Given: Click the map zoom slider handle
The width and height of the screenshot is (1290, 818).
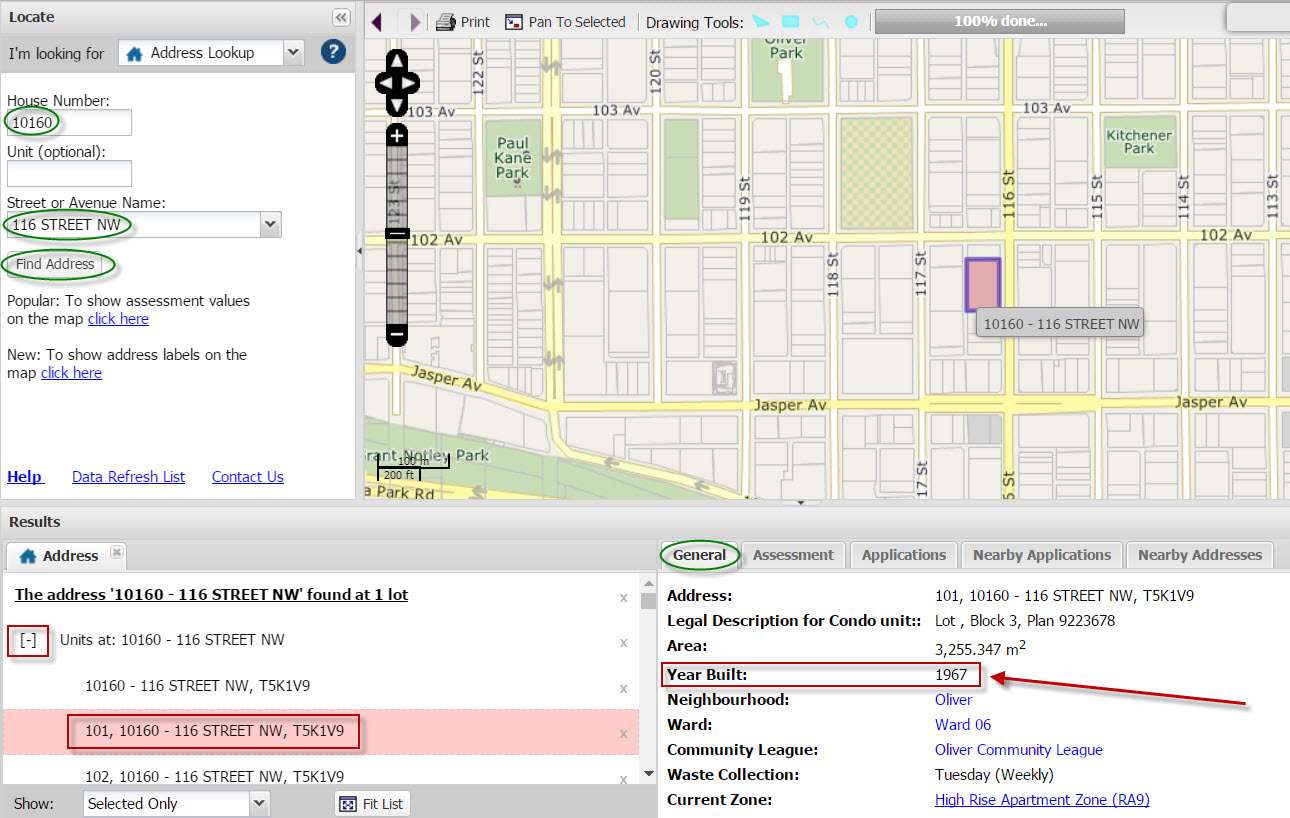Looking at the screenshot, I should point(397,234).
